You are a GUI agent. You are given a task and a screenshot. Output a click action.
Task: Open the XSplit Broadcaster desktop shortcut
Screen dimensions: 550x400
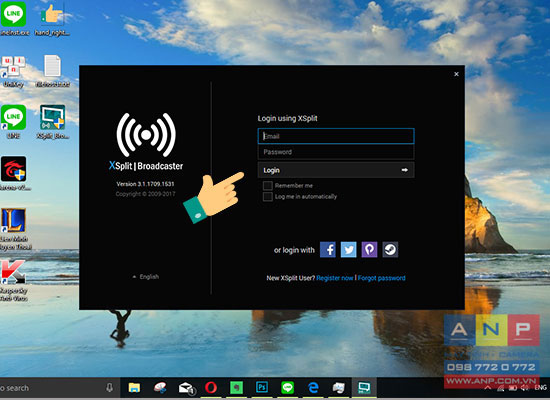coord(52,122)
